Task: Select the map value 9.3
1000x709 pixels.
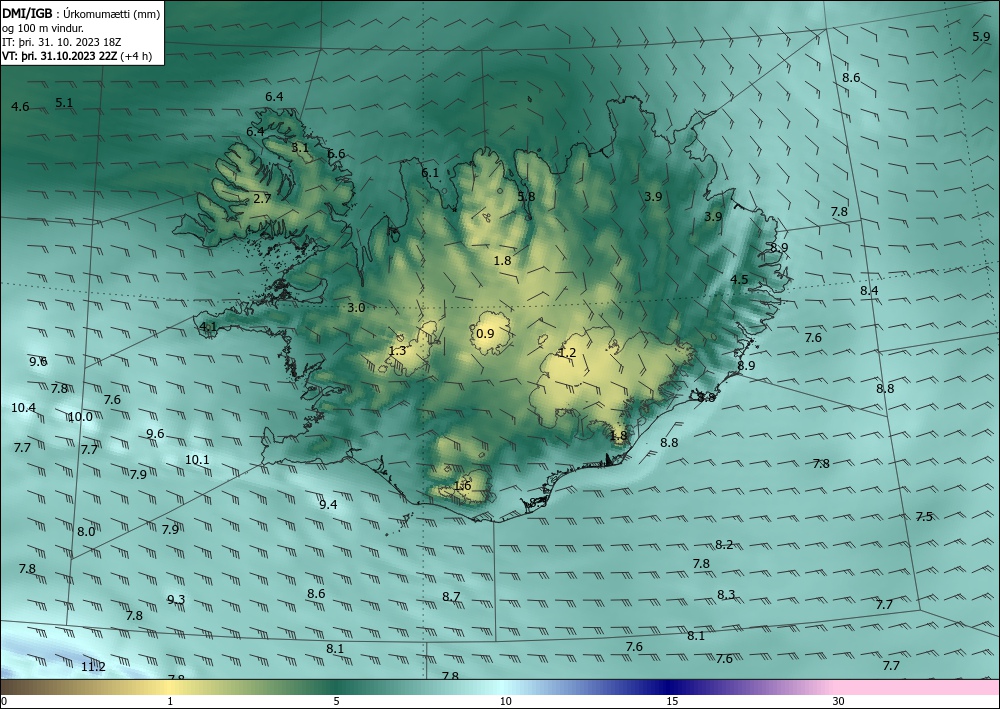Action: (176, 599)
